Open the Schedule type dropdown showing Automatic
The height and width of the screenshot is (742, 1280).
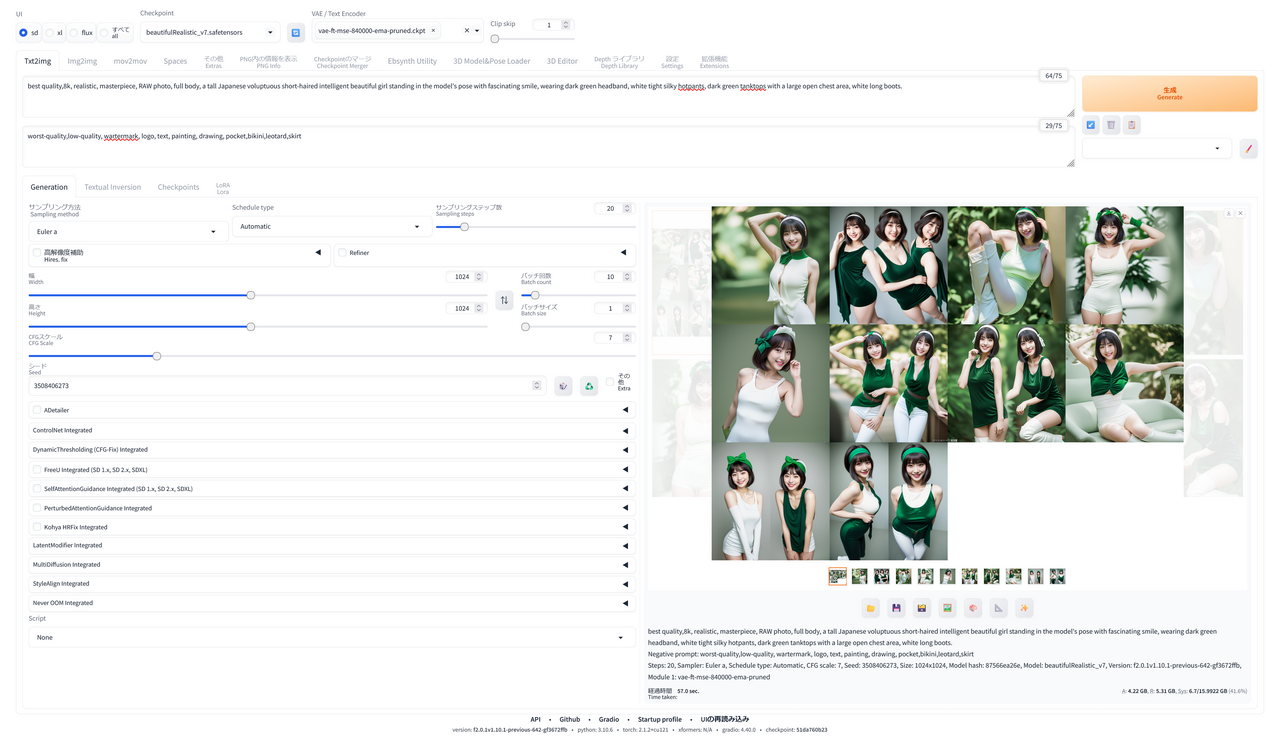point(331,226)
